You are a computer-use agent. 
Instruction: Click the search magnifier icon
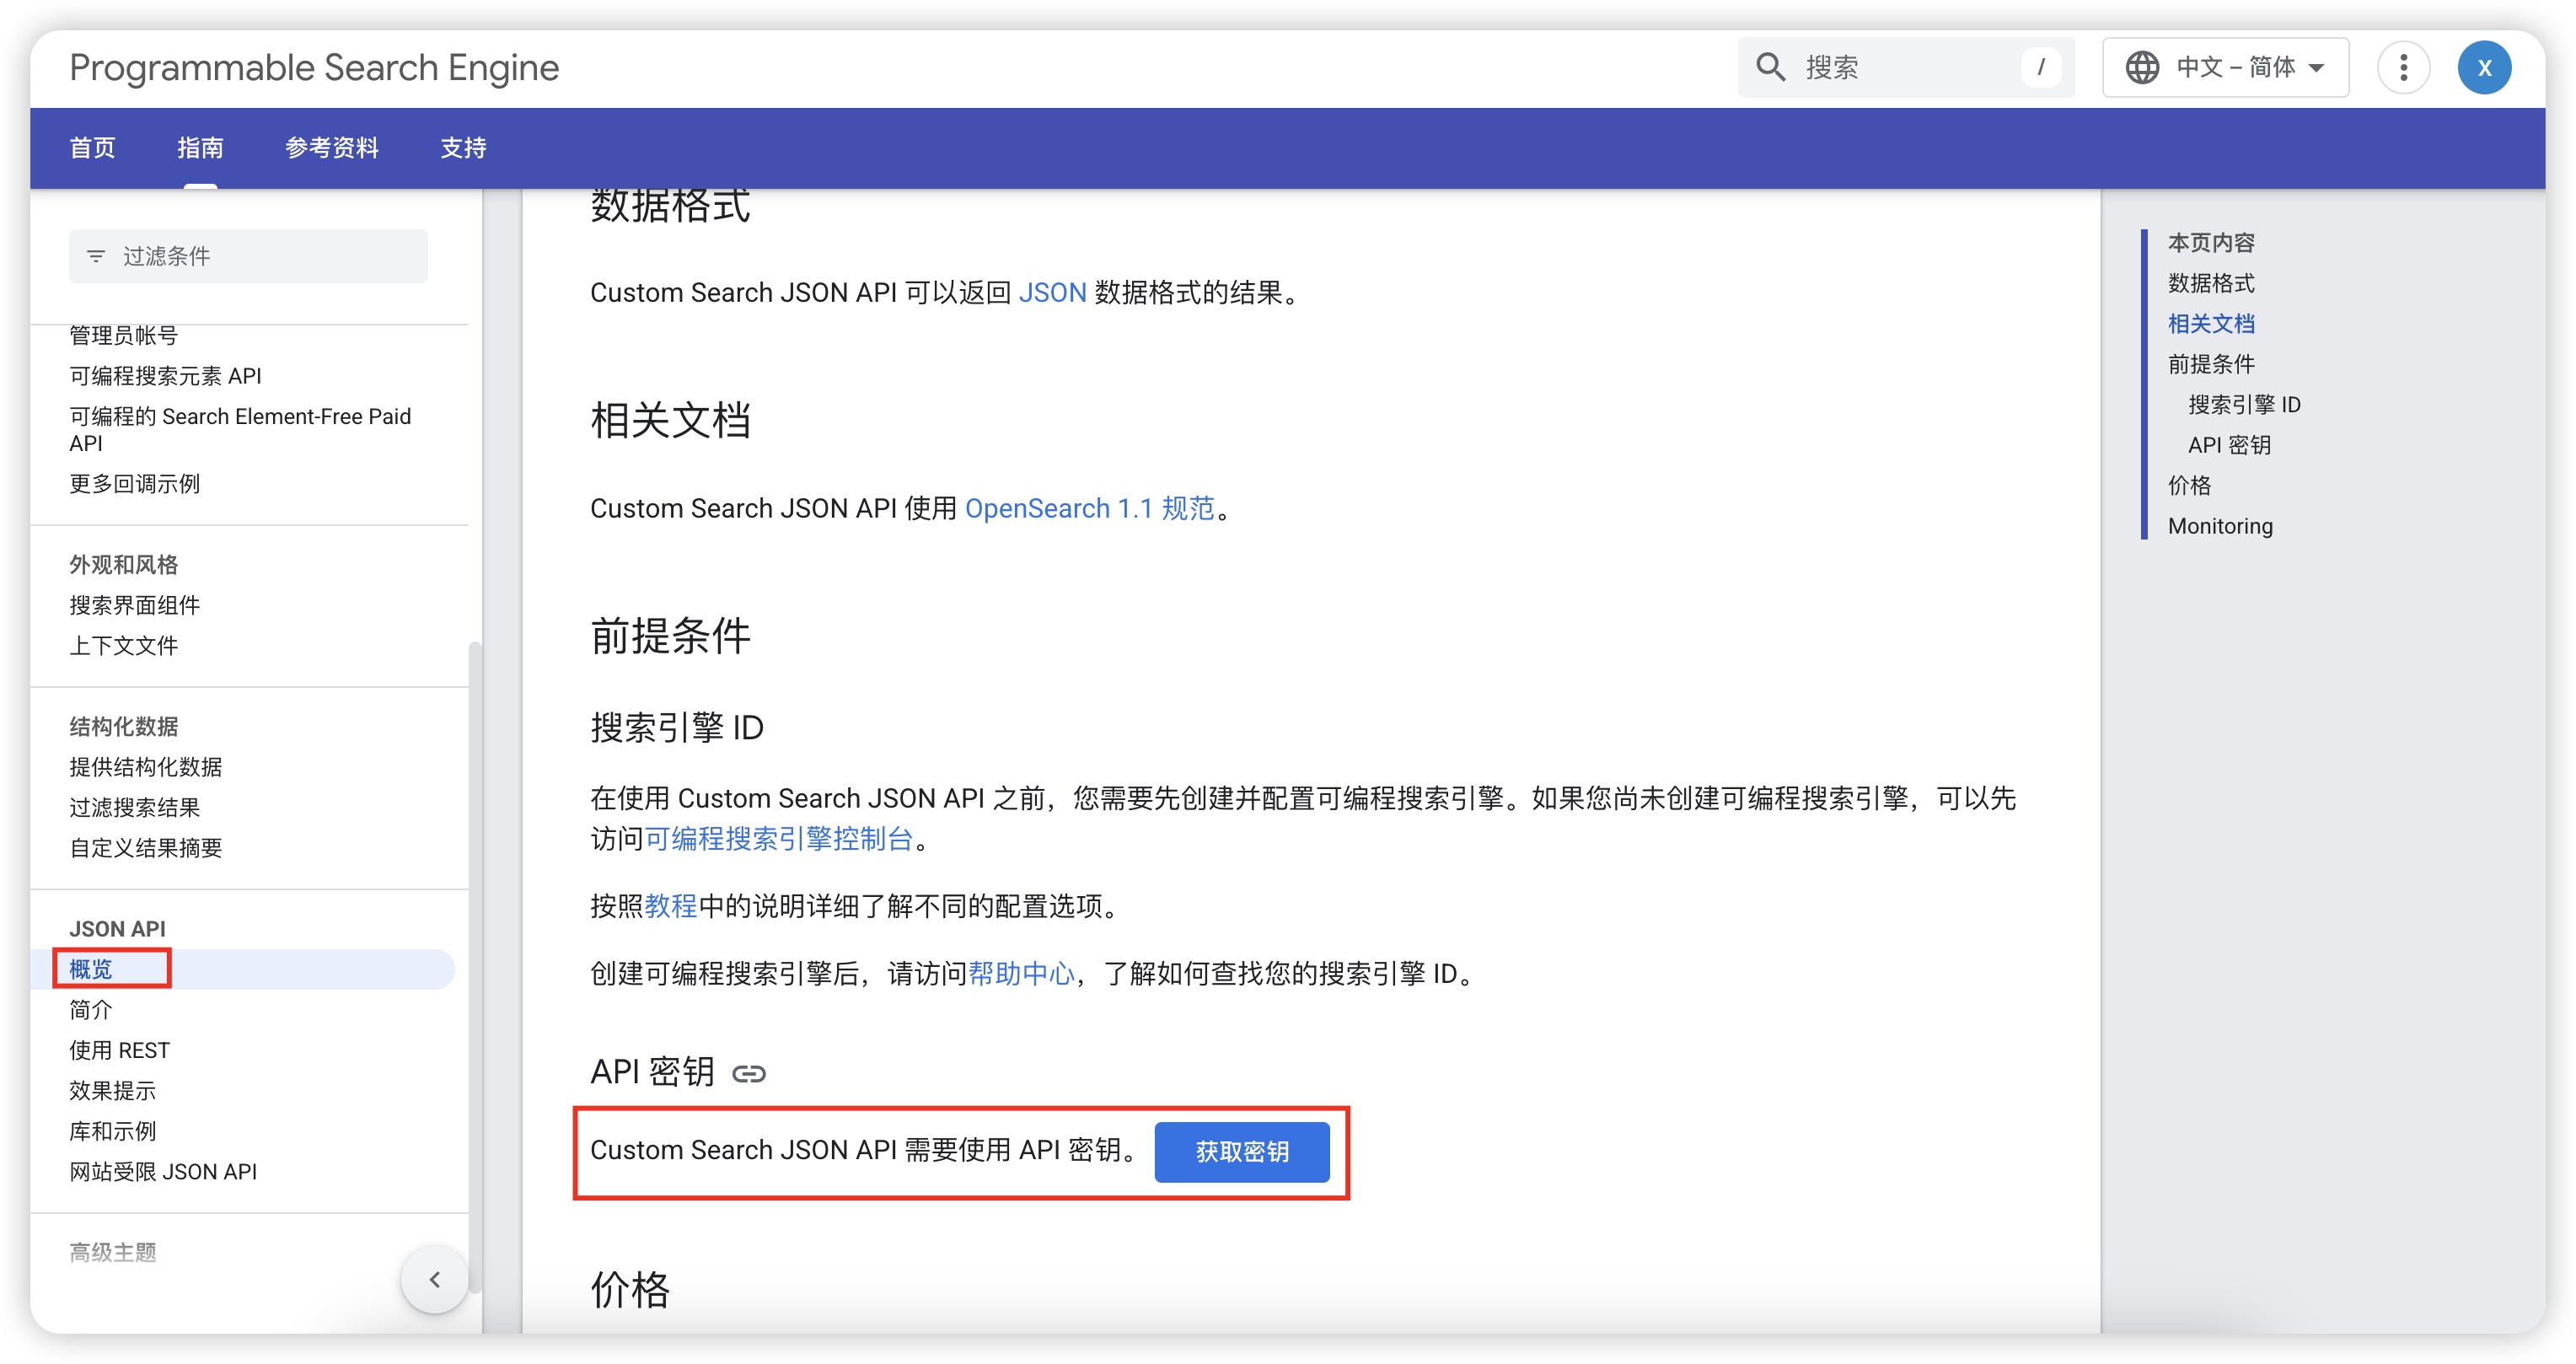1770,67
